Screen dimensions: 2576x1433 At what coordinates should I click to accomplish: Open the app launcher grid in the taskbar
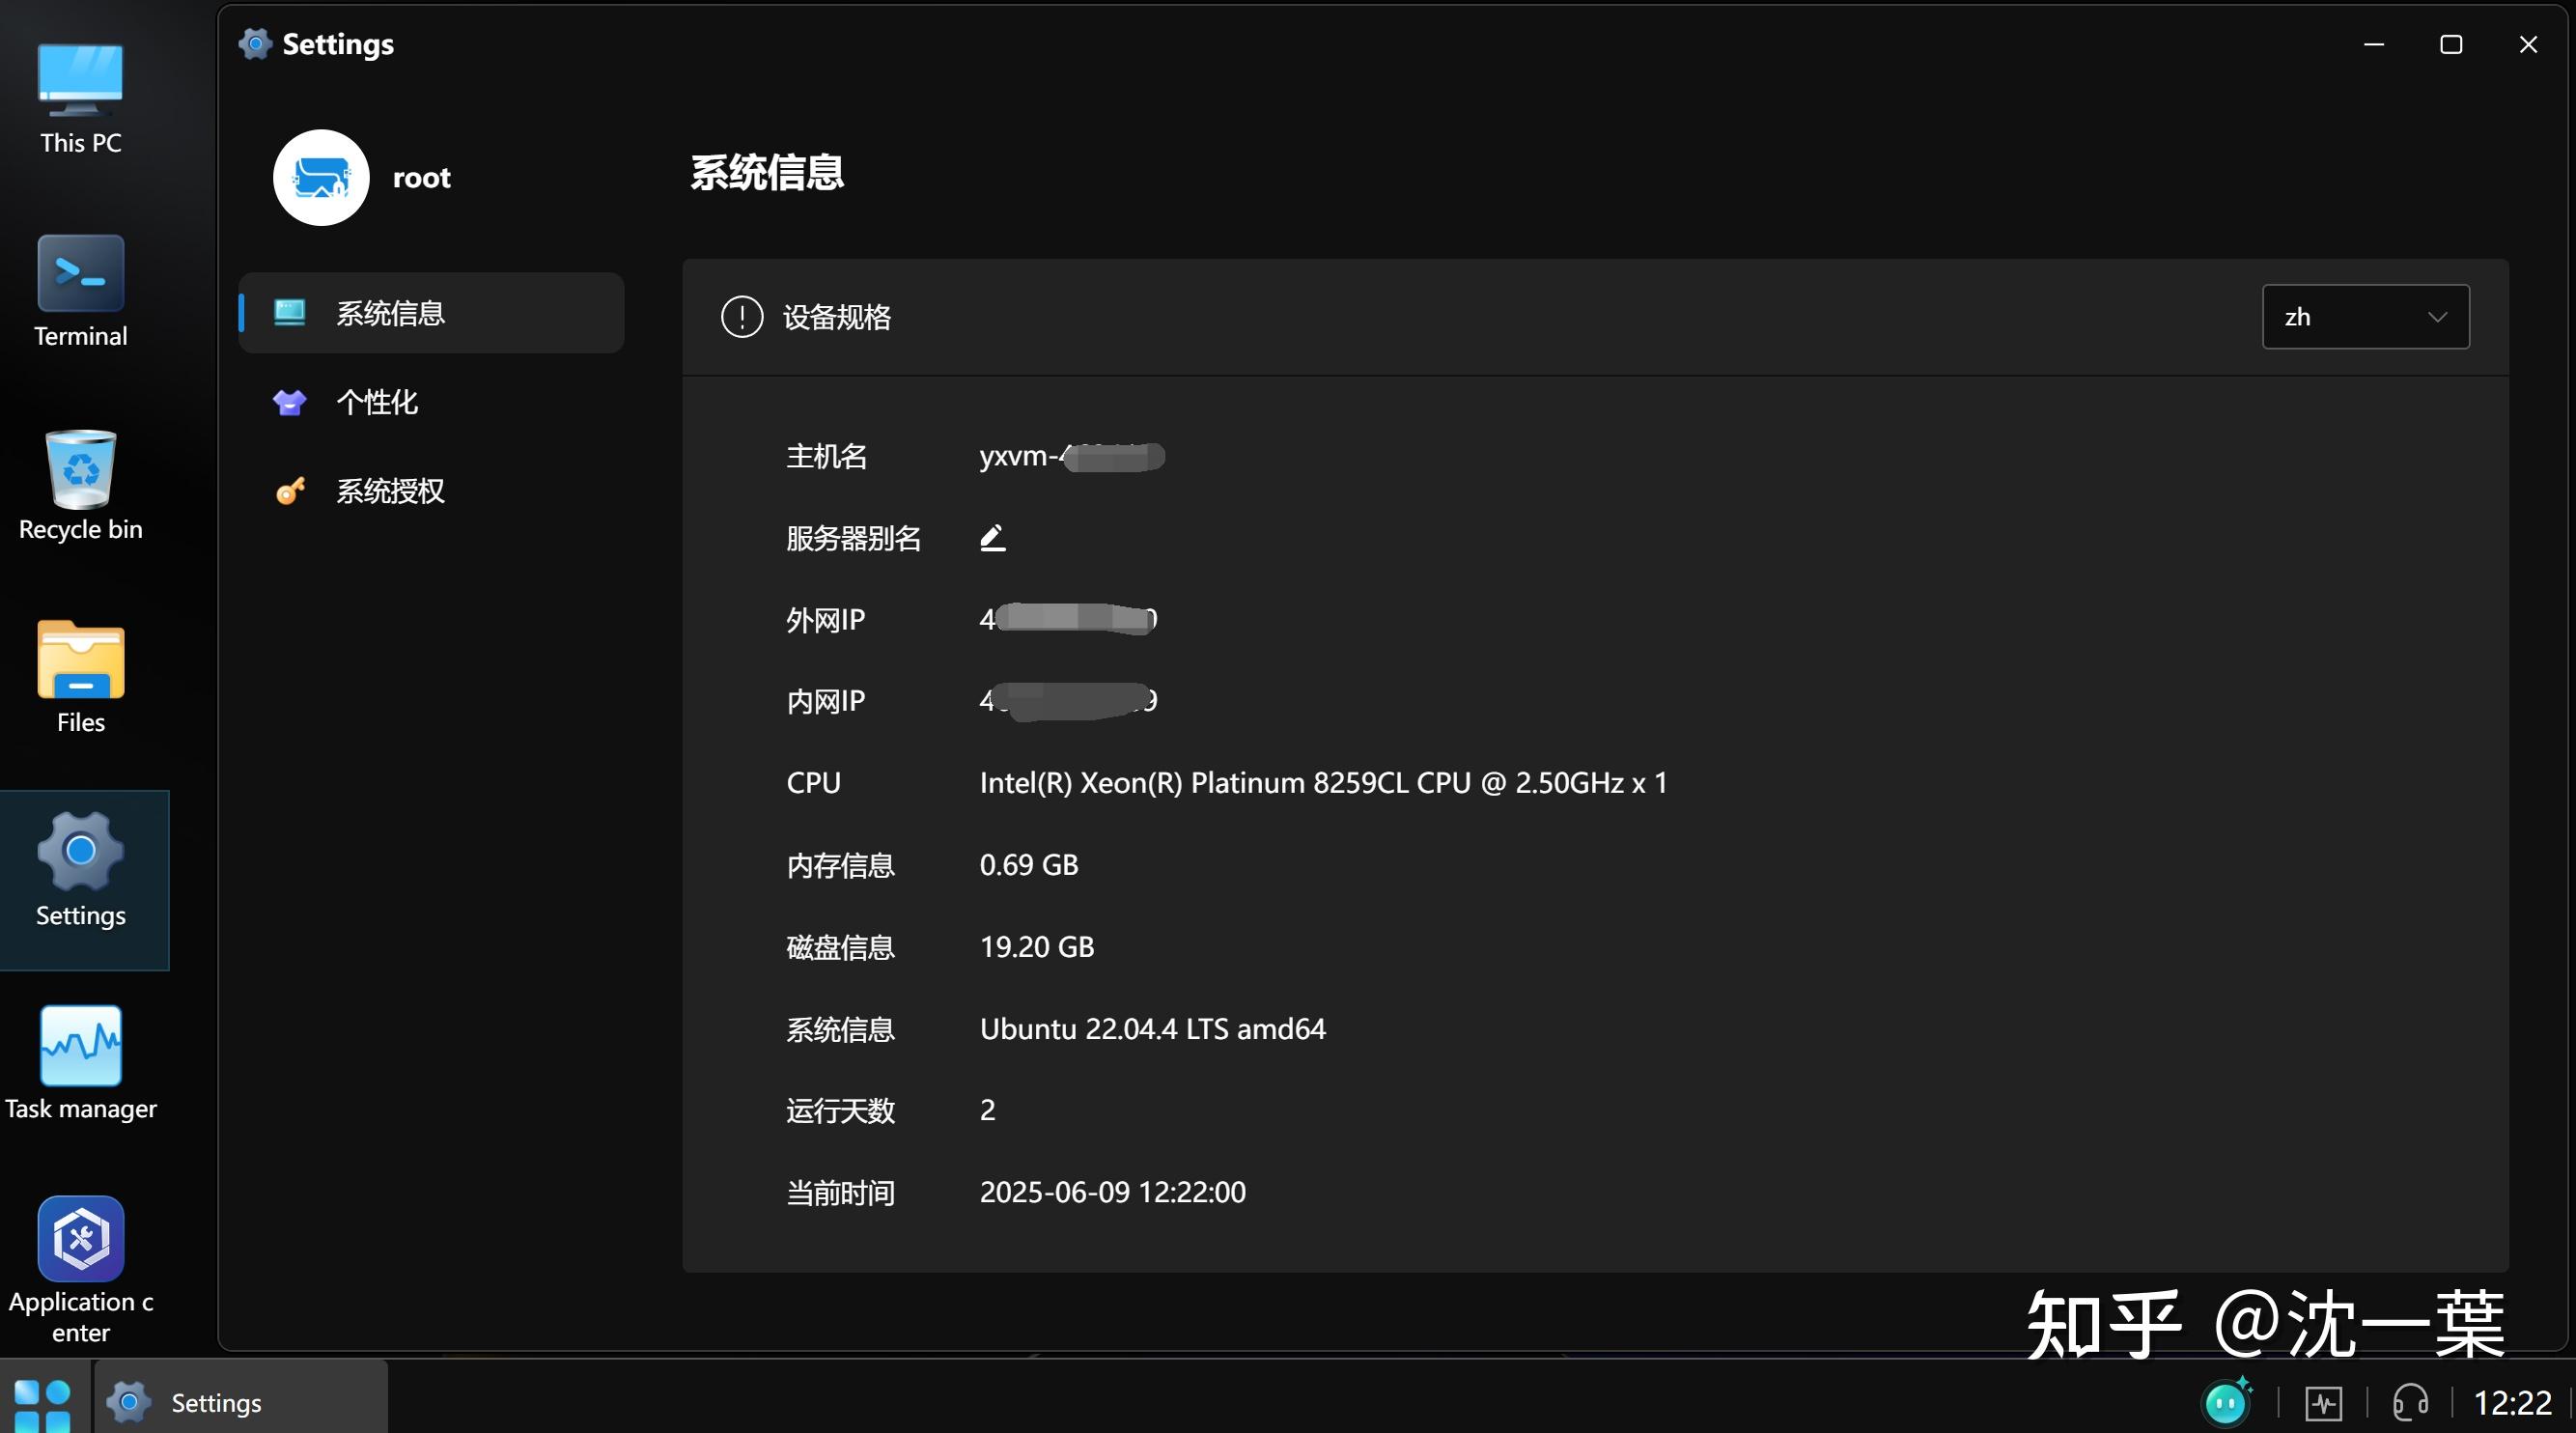[x=44, y=1402]
